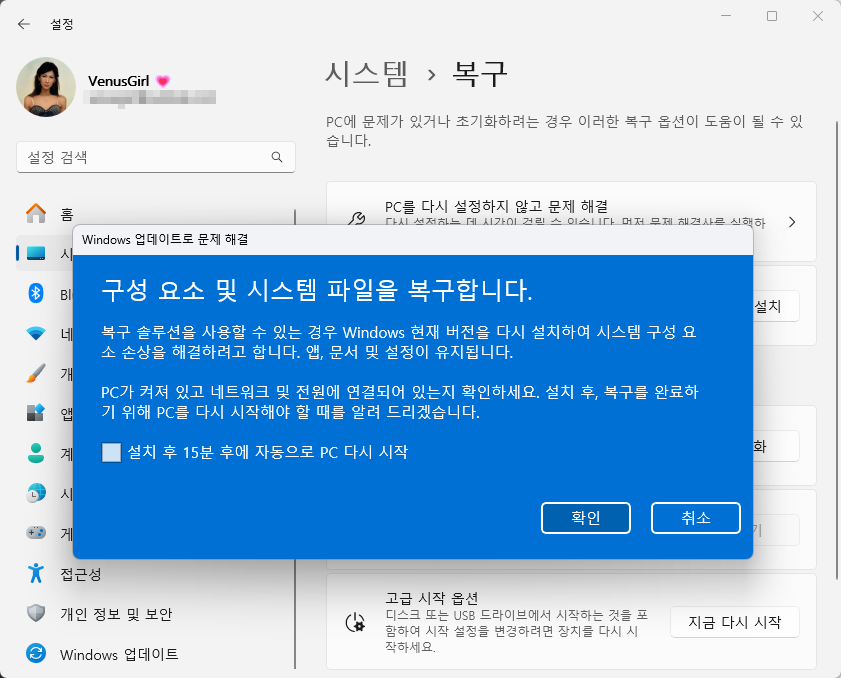This screenshot has height=678, width=841.
Task: Open the gaming controller icon in sidebar
Action: click(36, 533)
